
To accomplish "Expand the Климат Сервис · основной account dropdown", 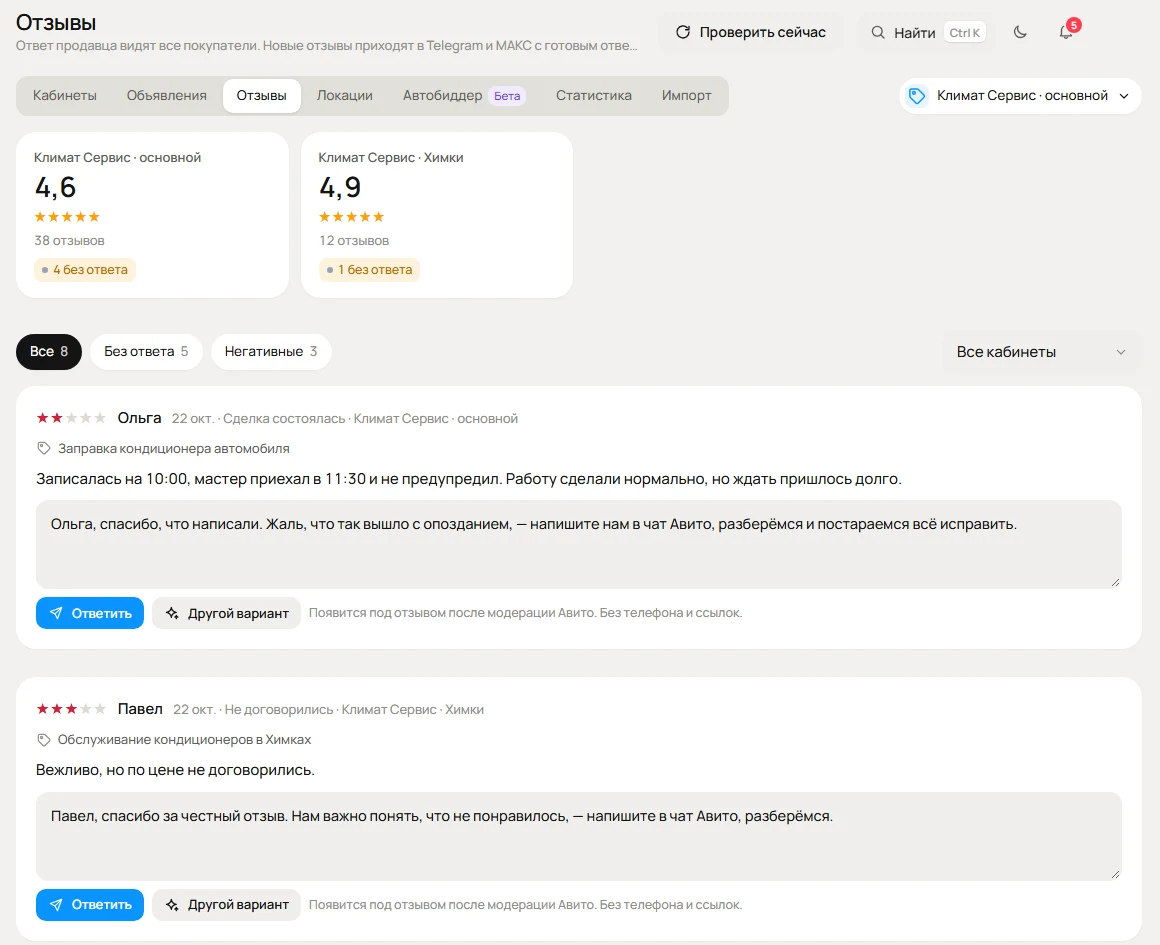I will 1020,95.
